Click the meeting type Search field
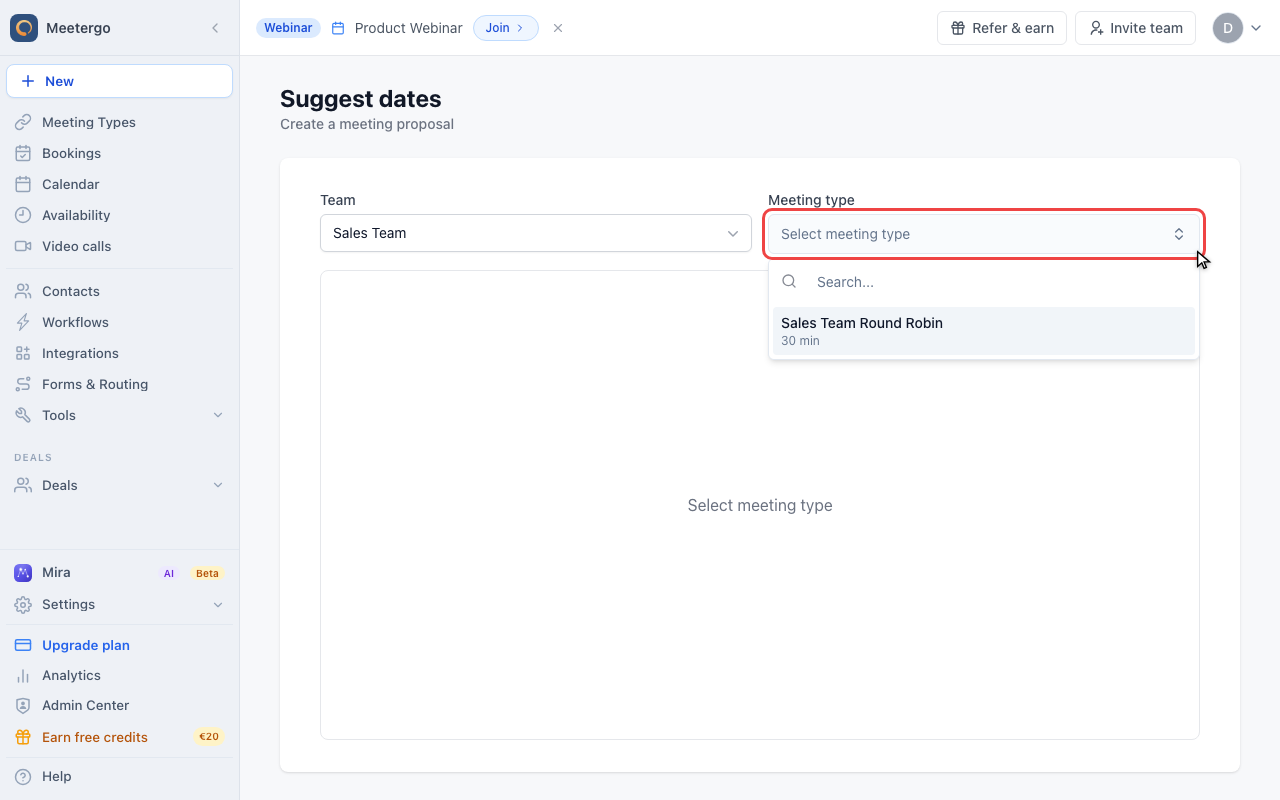This screenshot has width=1280, height=800. coord(984,282)
